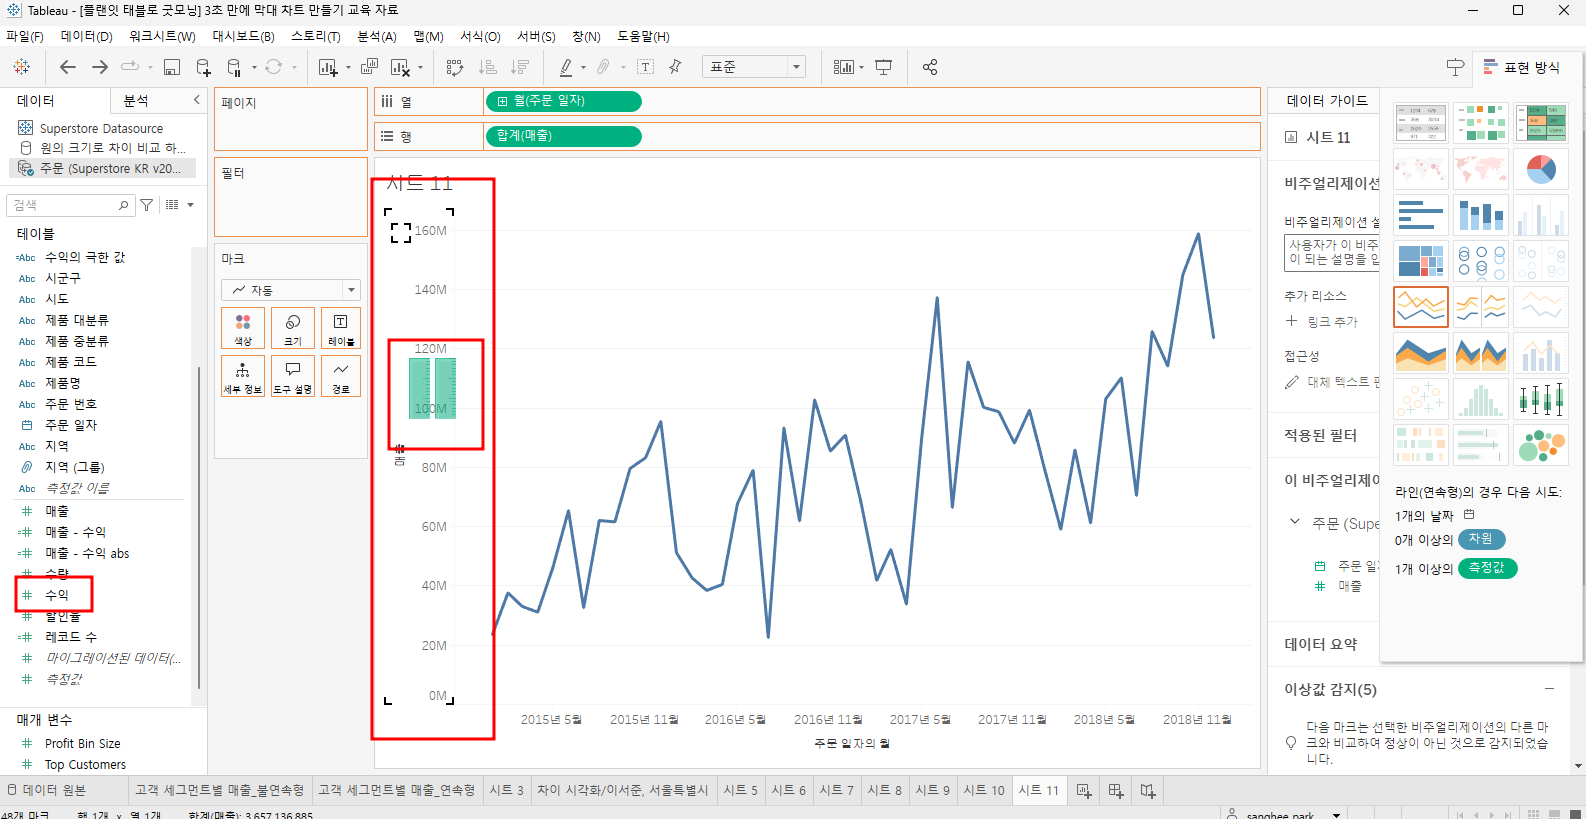
Task: Open the highlight pen tool
Action: click(566, 67)
